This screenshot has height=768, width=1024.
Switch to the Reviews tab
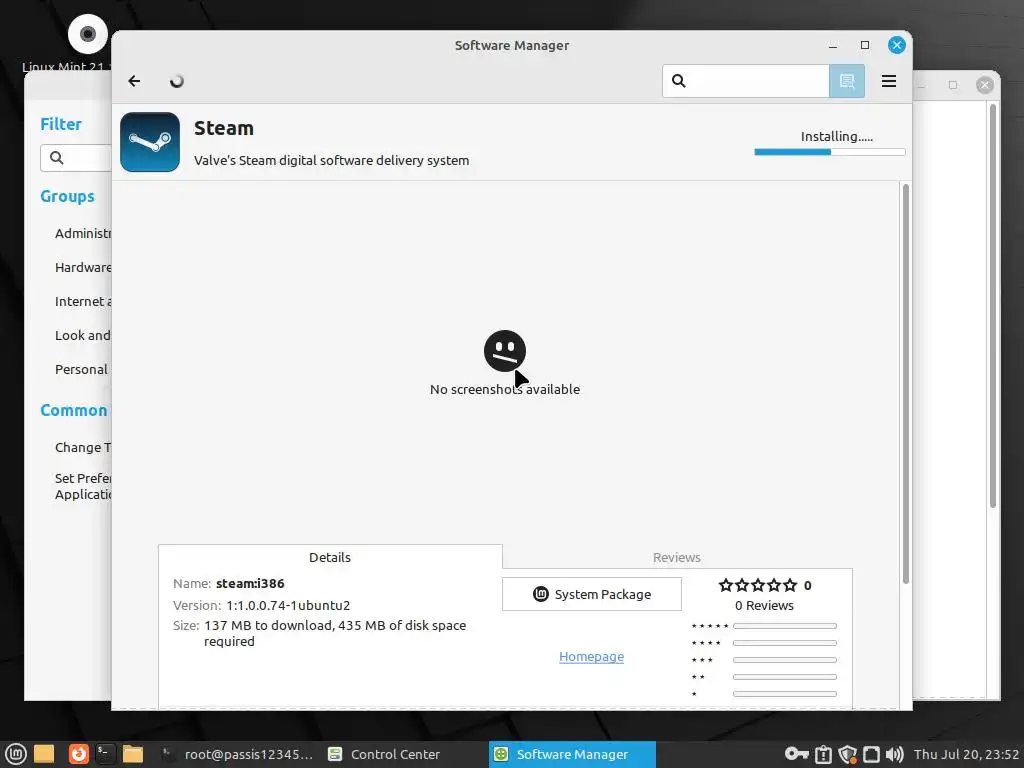[x=677, y=557]
